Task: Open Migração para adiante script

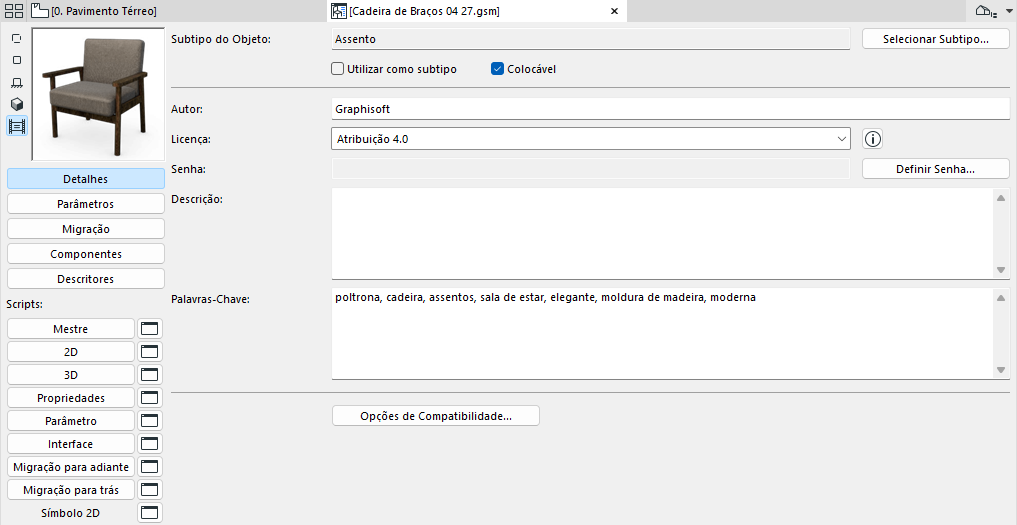Action: 71,467
